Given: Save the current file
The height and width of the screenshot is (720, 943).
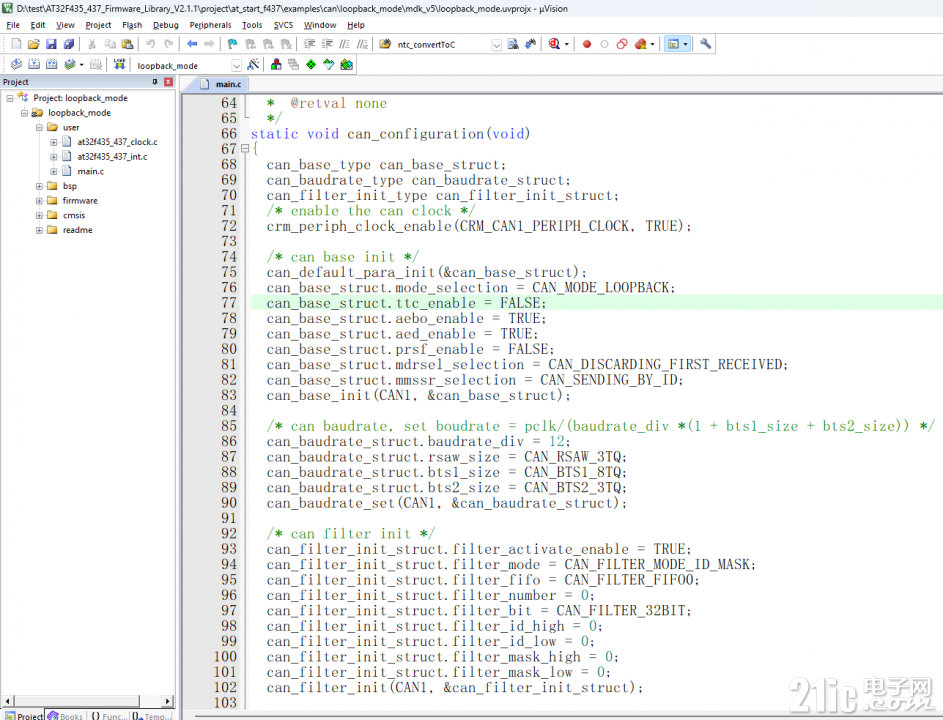Looking at the screenshot, I should [51, 44].
